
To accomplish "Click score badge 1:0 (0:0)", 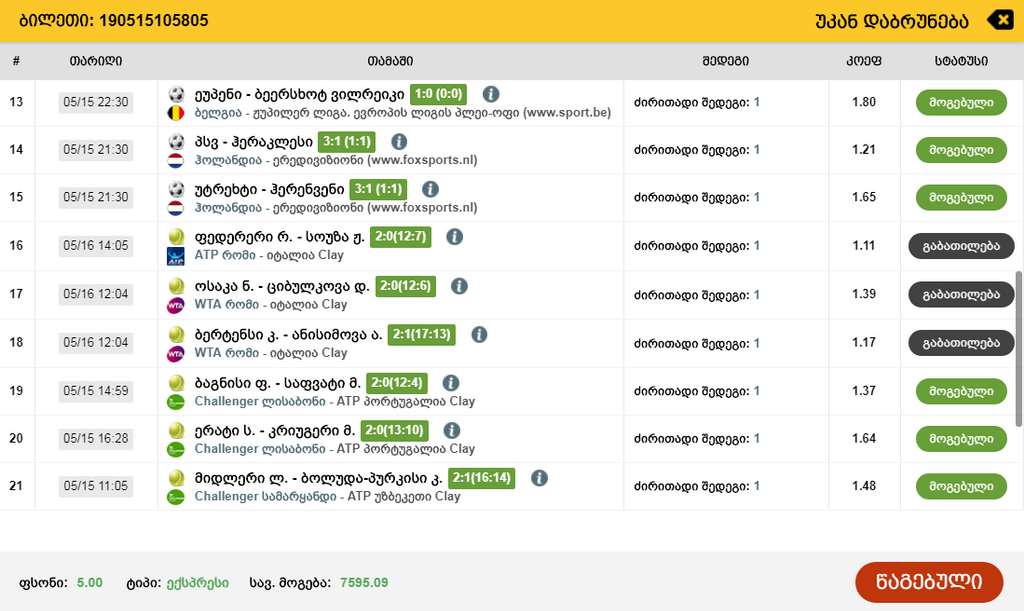I will point(438,94).
